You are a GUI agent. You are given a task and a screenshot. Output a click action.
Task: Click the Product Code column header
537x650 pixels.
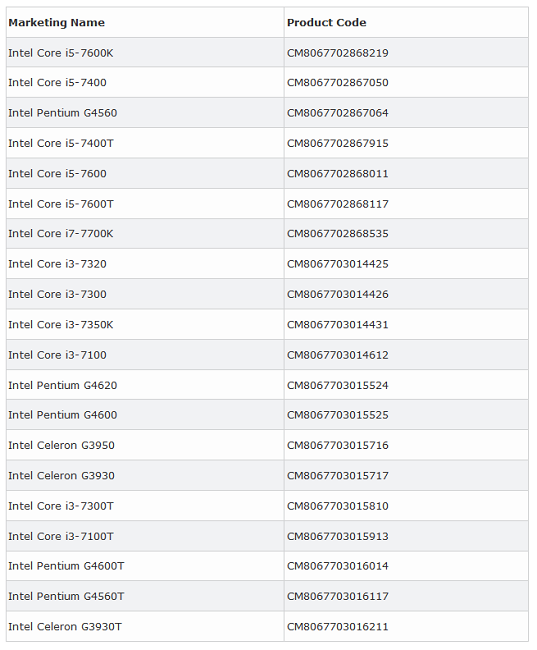(x=326, y=22)
